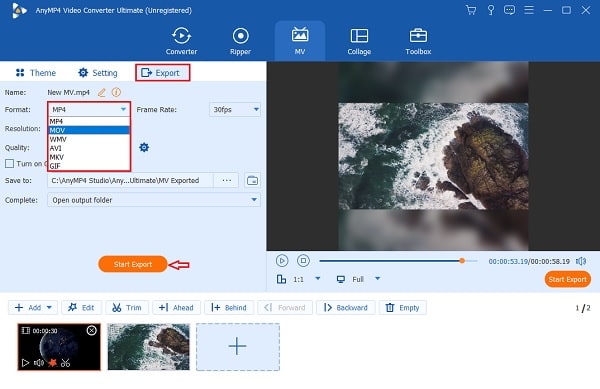Click the first clip's audio icon

click(39, 363)
